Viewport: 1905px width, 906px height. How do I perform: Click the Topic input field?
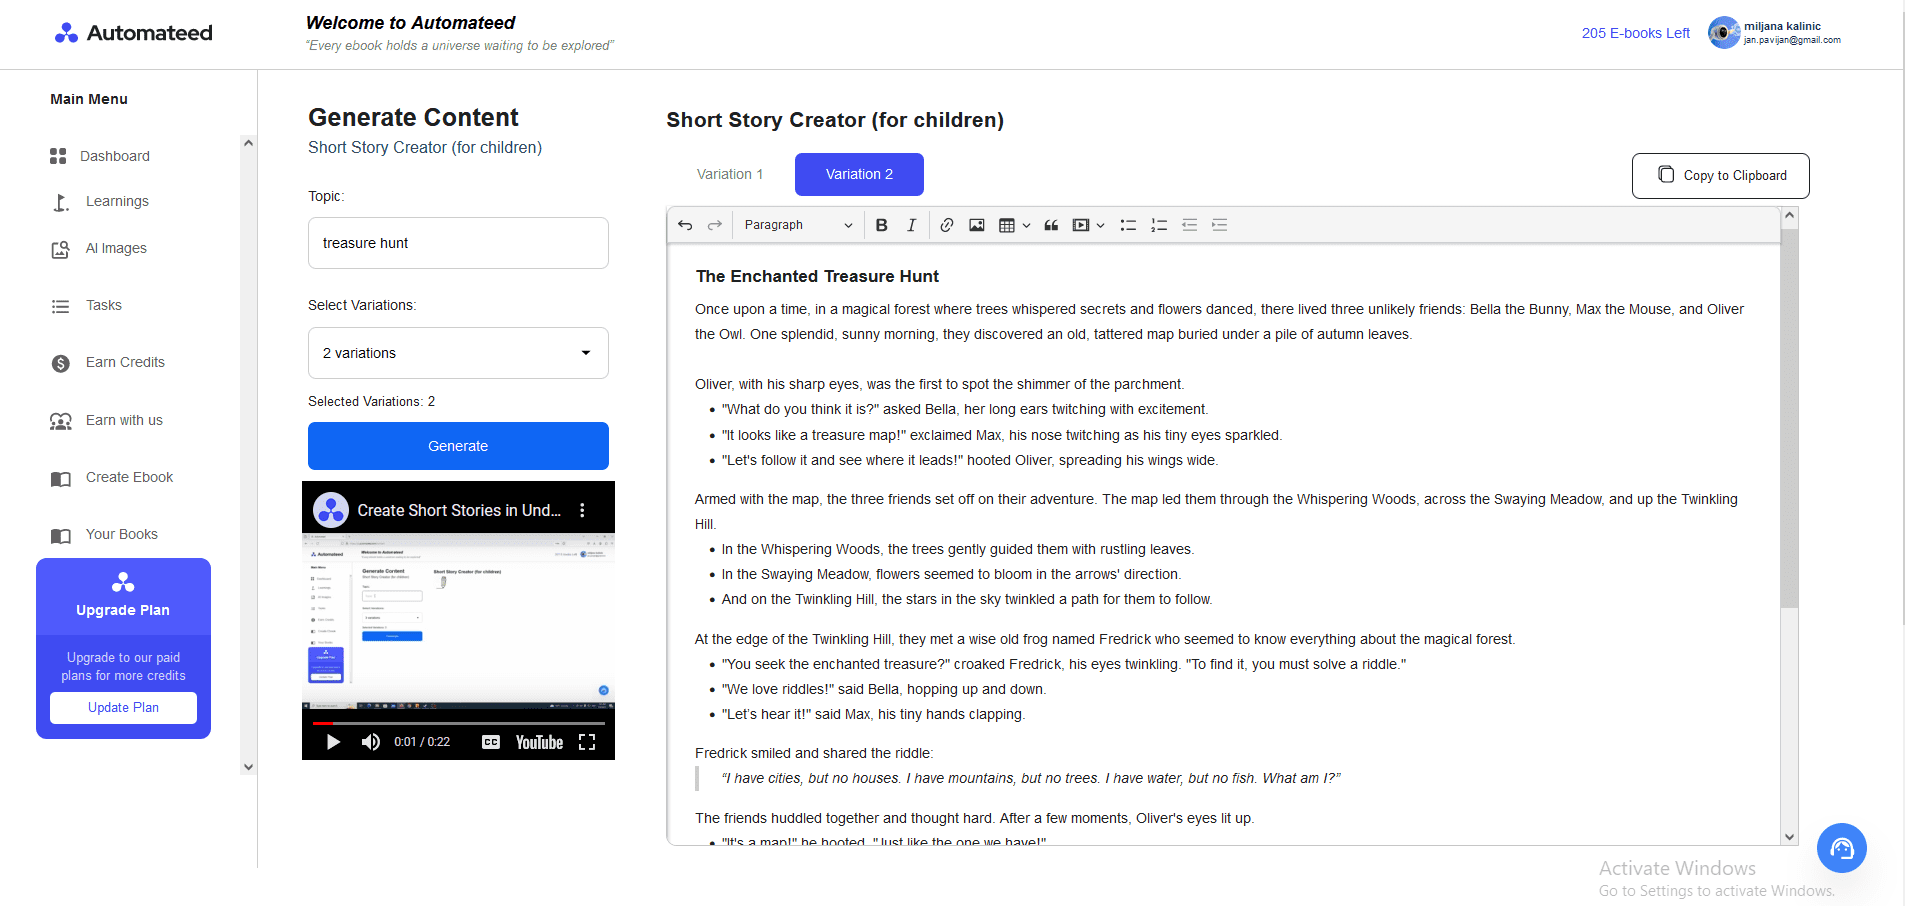(458, 242)
